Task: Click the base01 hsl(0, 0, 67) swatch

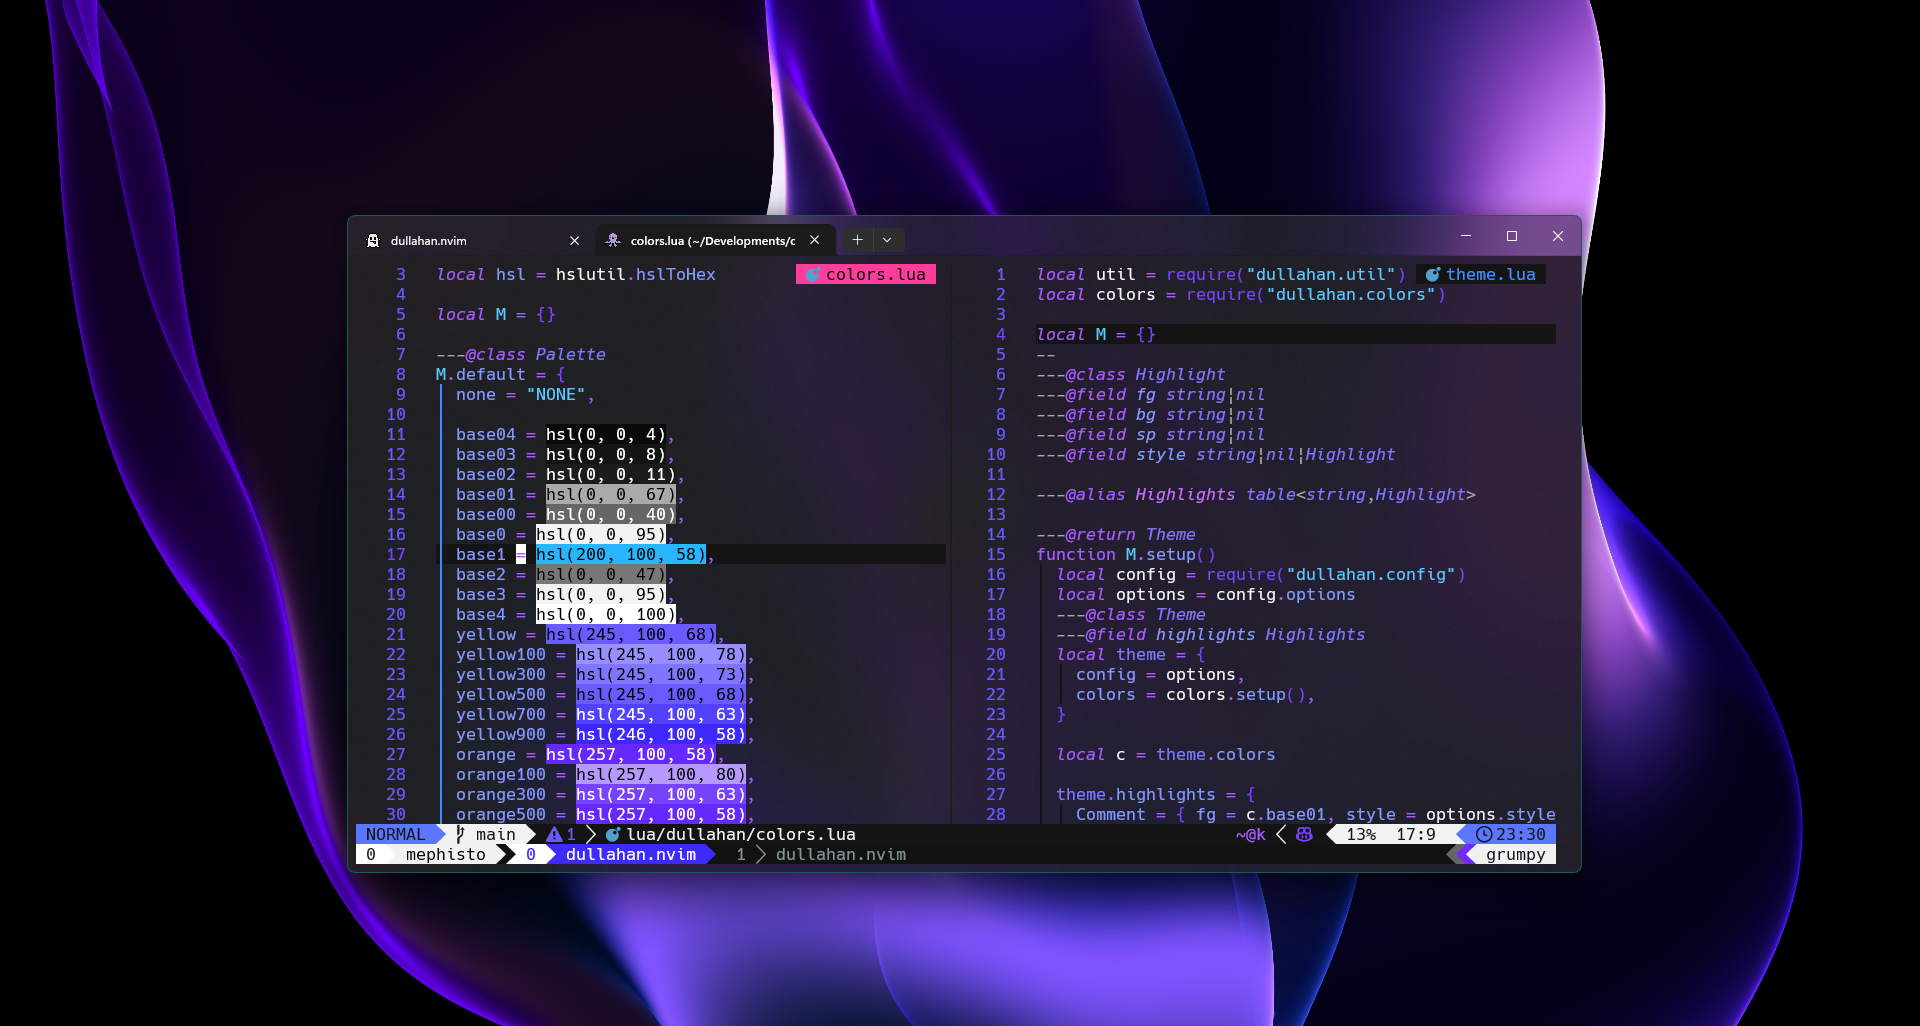Action: (611, 494)
